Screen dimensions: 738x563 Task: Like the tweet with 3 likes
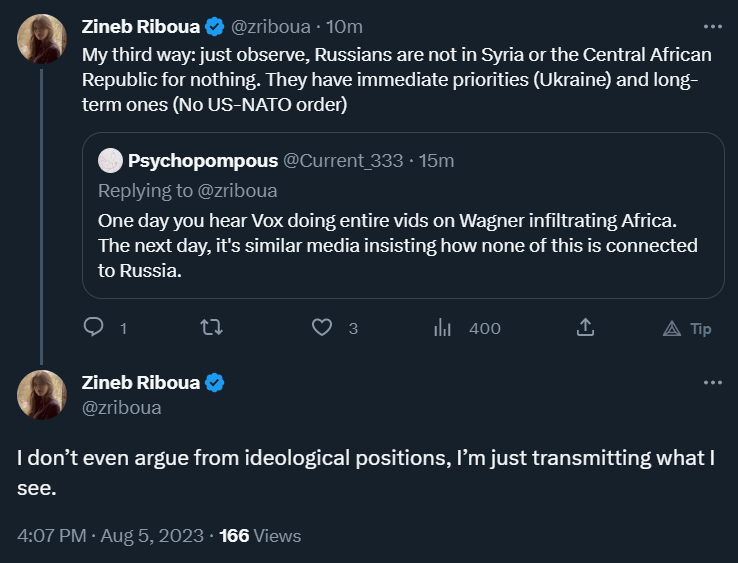[x=322, y=328]
